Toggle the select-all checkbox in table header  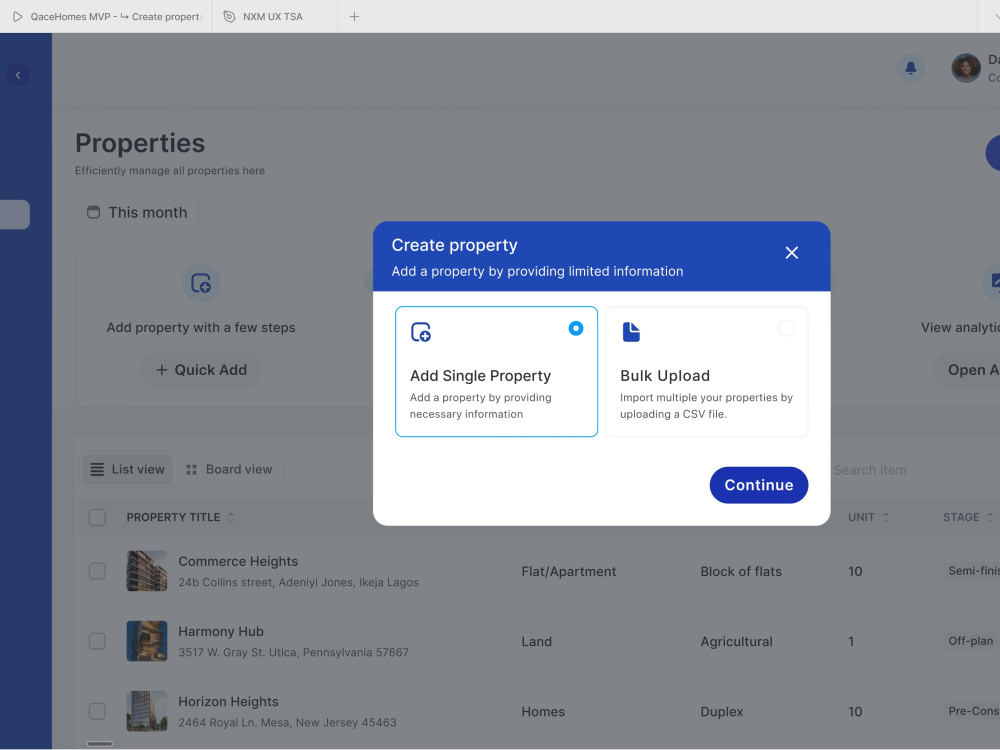97,517
